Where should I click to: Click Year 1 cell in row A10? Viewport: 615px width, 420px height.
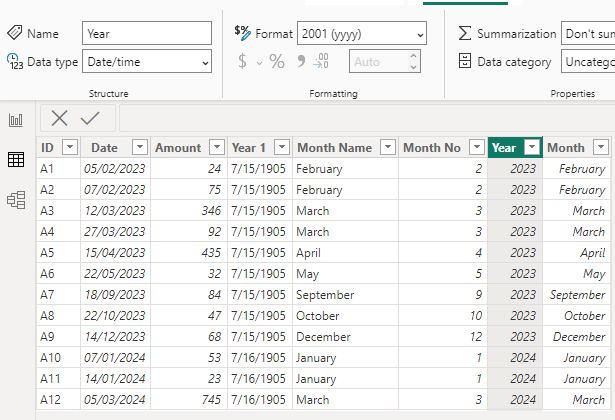point(260,358)
